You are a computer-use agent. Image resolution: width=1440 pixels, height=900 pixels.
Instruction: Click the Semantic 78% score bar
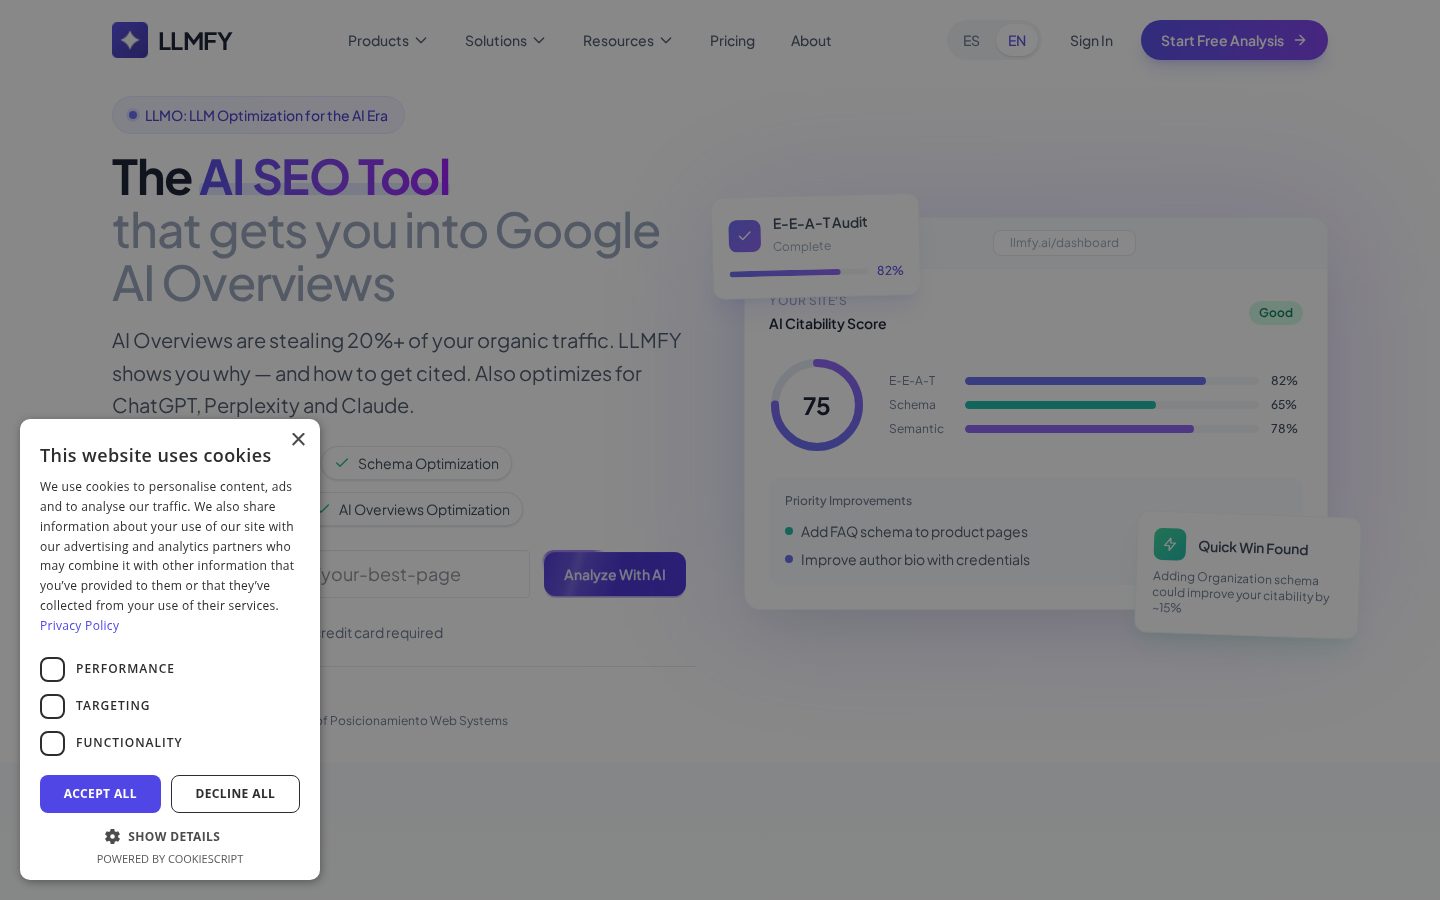pos(1112,429)
